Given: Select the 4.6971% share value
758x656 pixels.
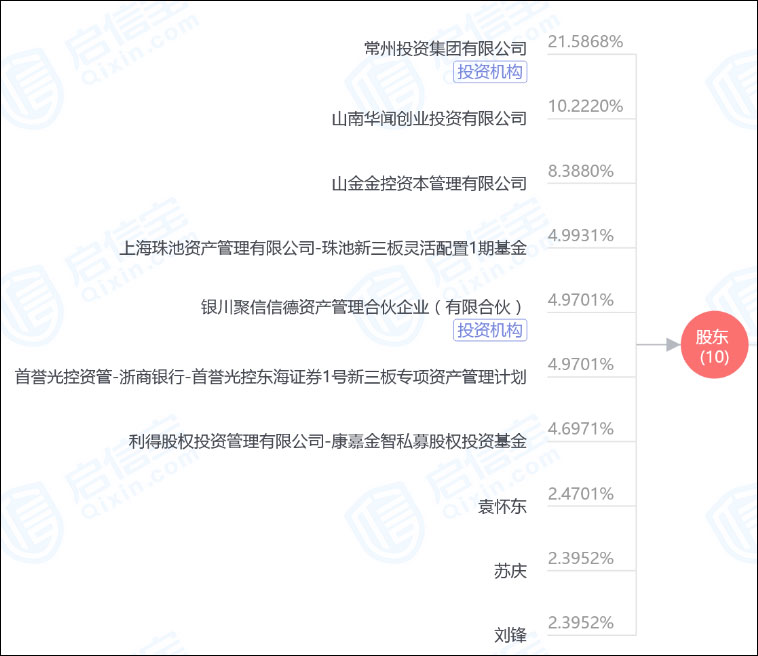Looking at the screenshot, I should coord(581,428).
